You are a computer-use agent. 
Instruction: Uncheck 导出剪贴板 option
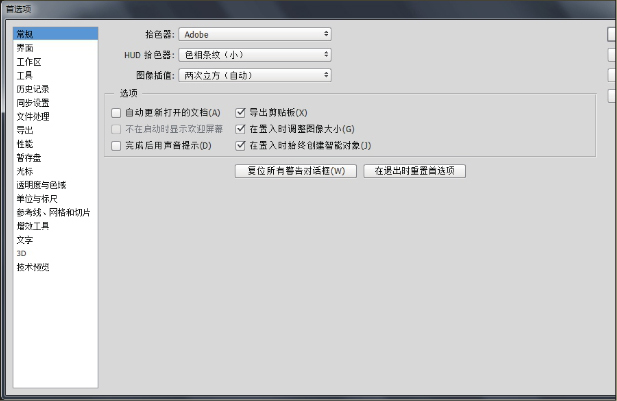click(240, 113)
